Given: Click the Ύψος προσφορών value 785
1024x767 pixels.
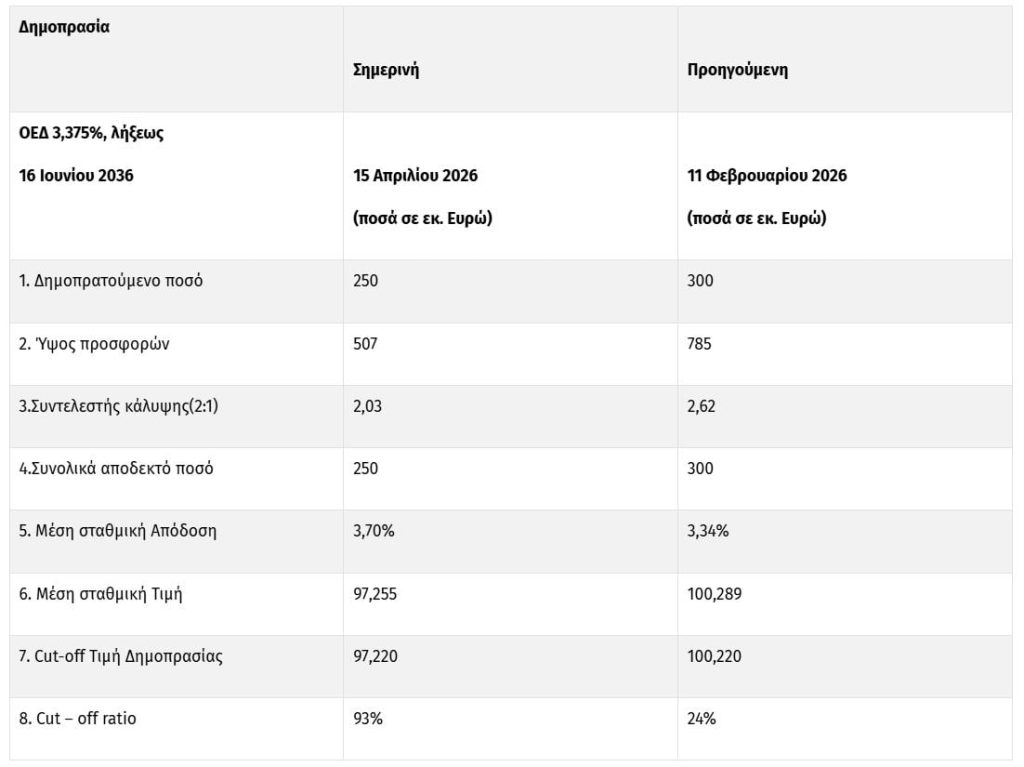Looking at the screenshot, I should pos(700,344).
